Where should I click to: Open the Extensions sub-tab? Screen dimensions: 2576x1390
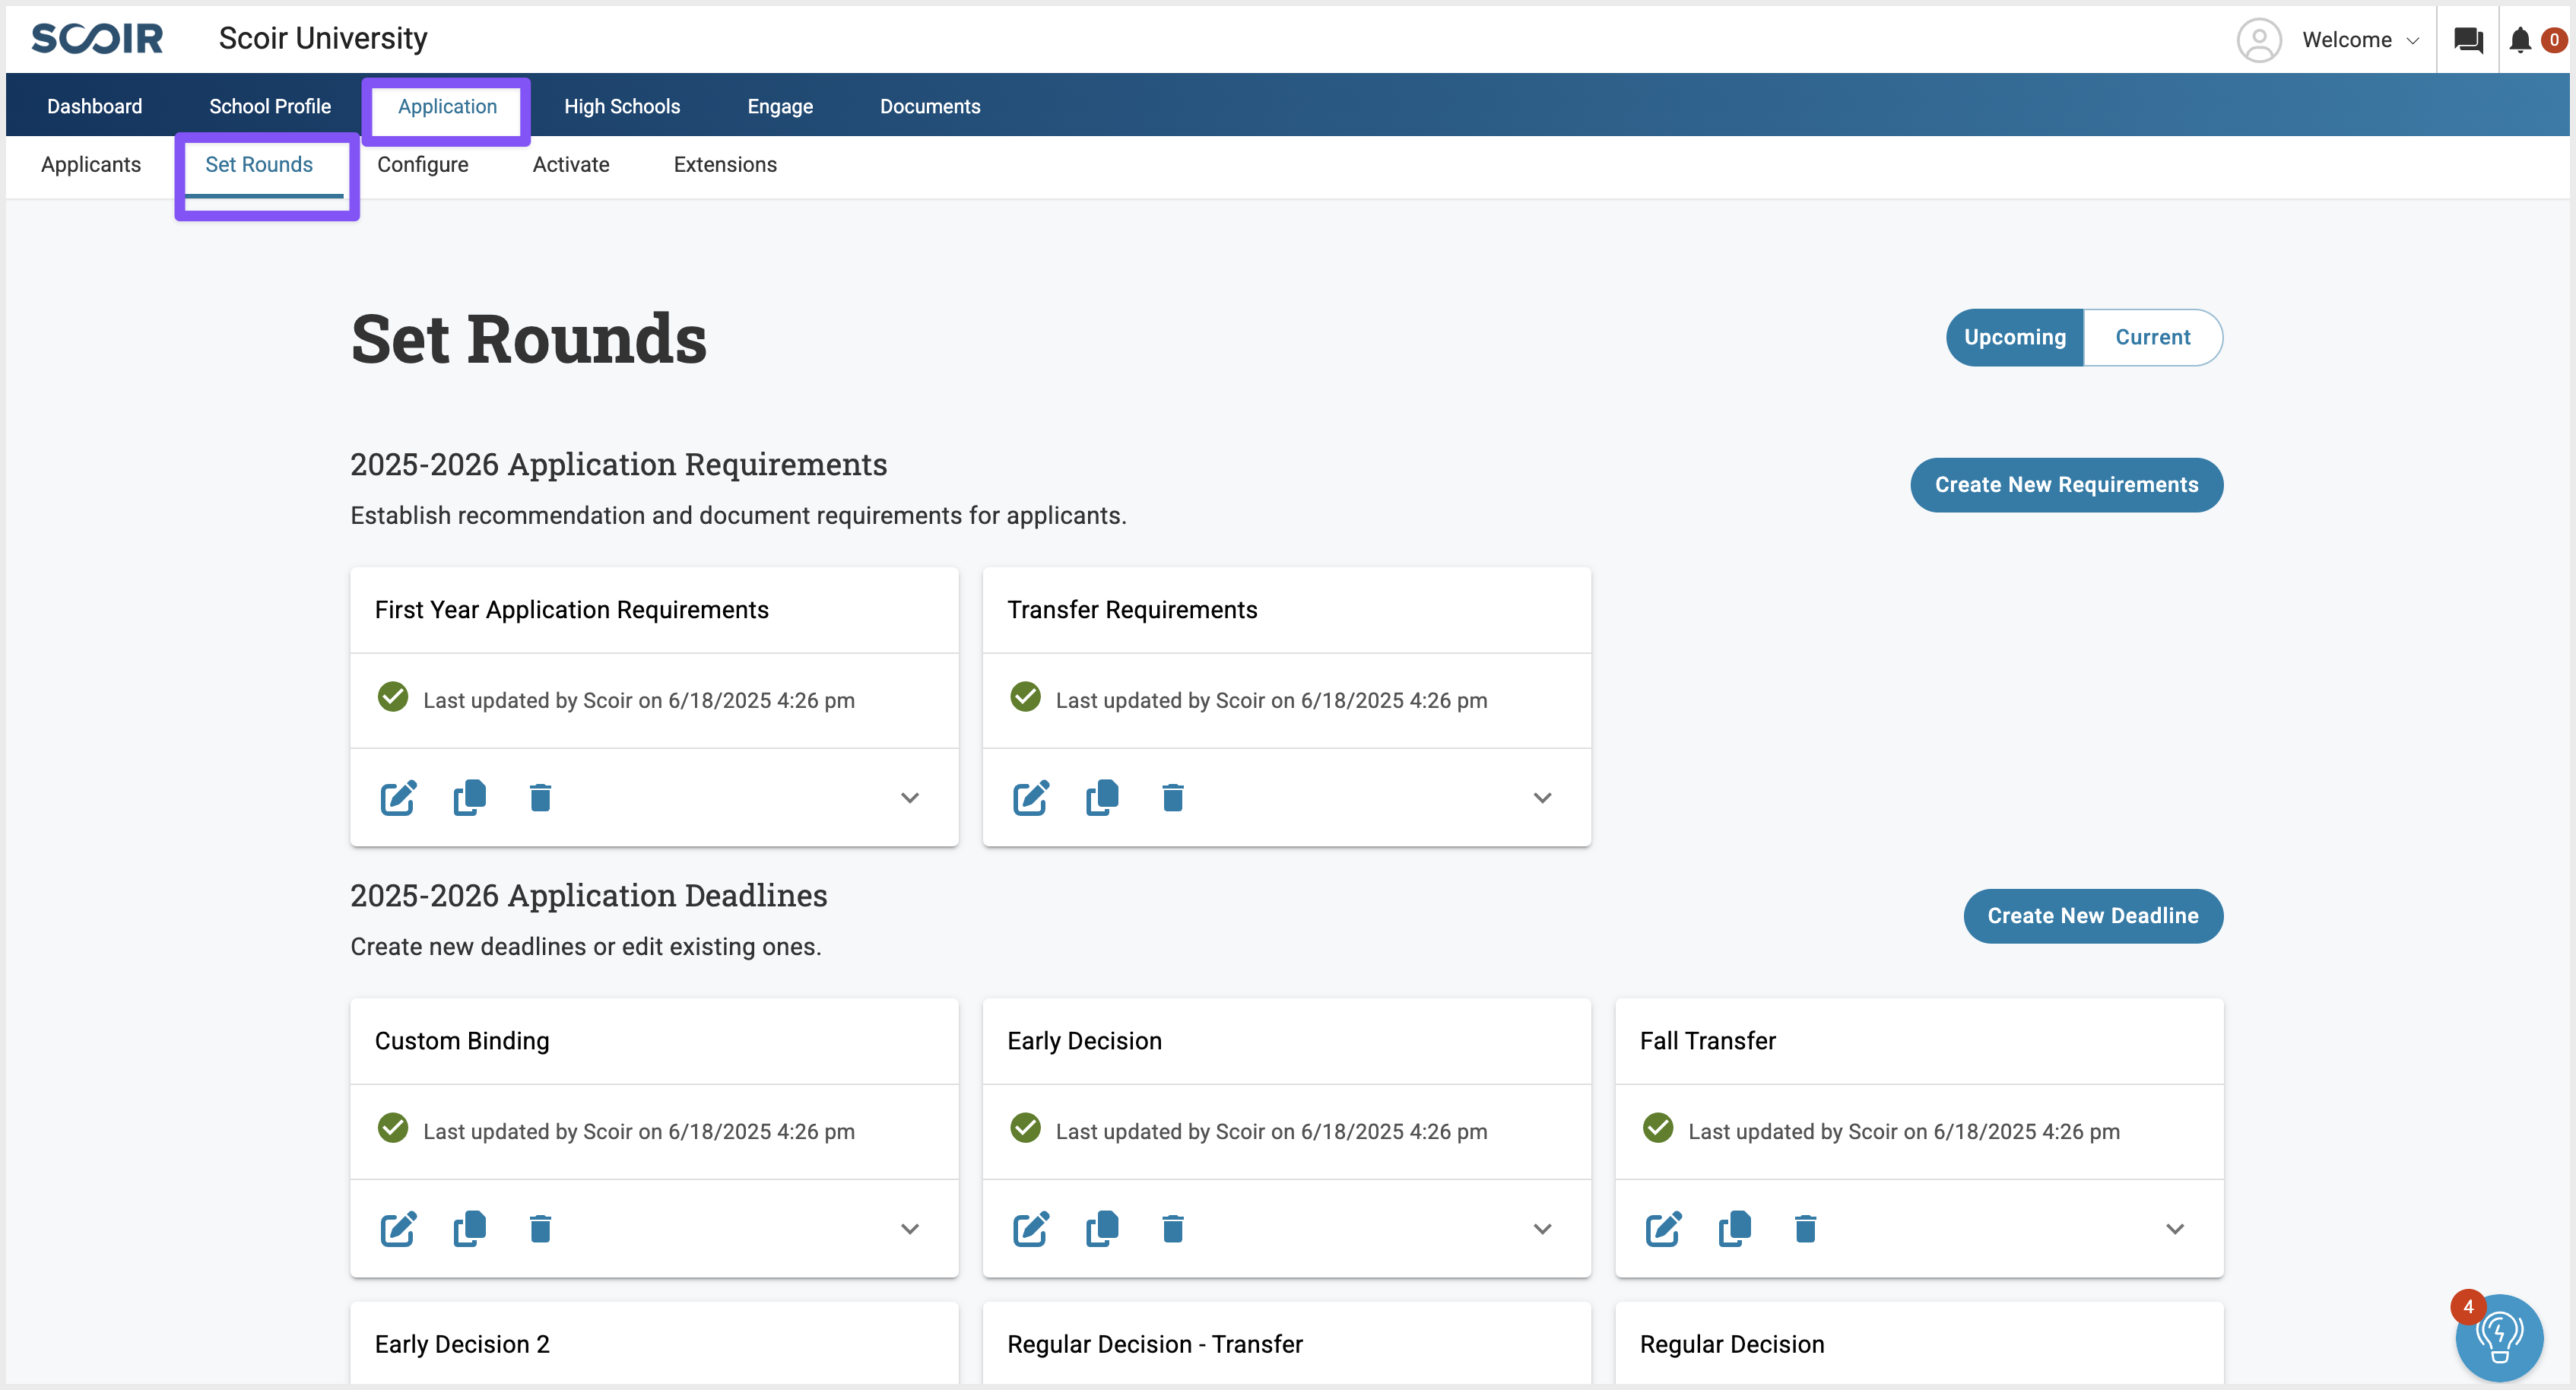725,165
